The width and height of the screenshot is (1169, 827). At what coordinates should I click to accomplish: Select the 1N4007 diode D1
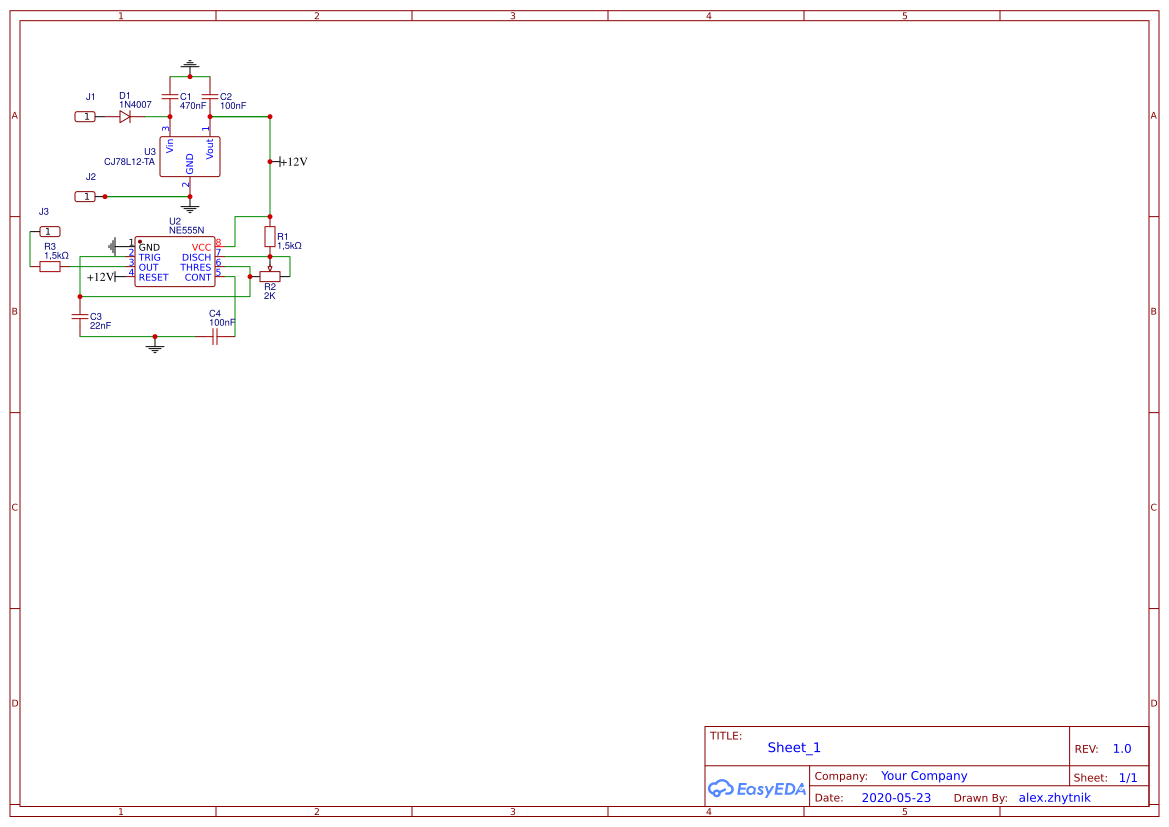pyautogui.click(x=125, y=117)
